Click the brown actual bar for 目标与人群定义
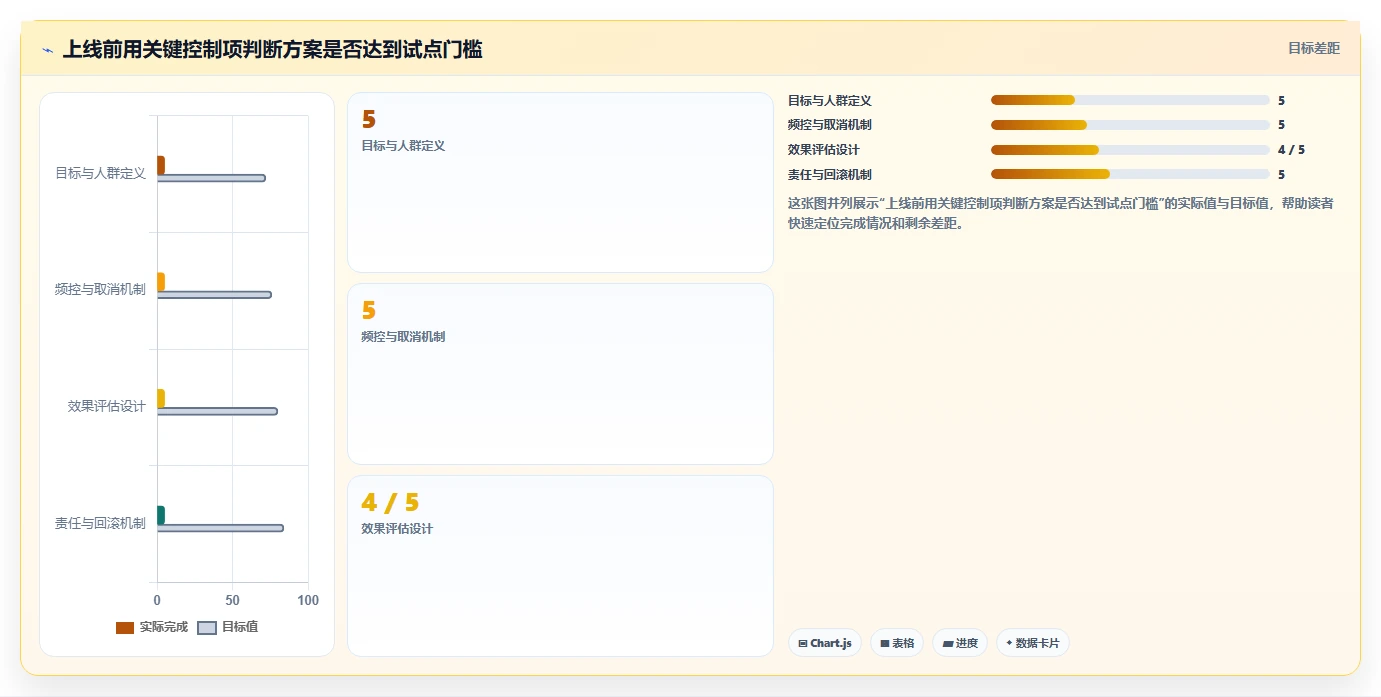Image resolution: width=1381 pixels, height=697 pixels. (x=161, y=165)
